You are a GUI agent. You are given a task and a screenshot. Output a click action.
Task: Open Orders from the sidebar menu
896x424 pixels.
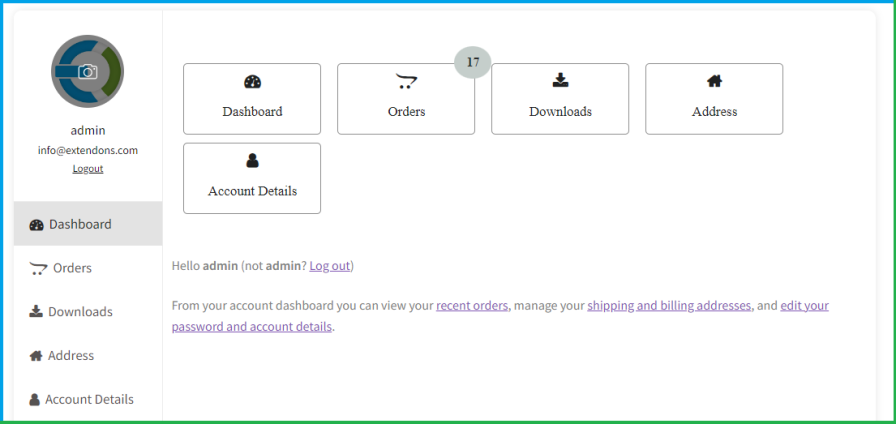pos(72,268)
